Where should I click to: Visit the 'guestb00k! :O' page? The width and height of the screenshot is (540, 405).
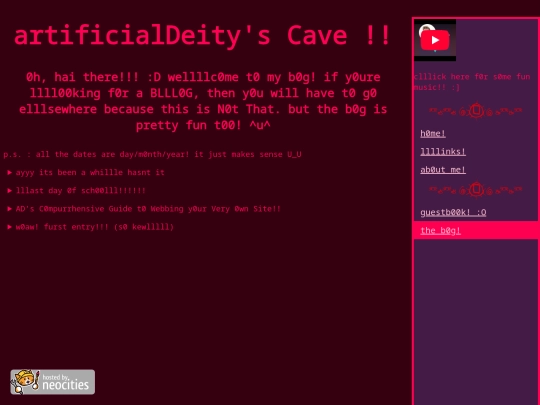click(453, 212)
